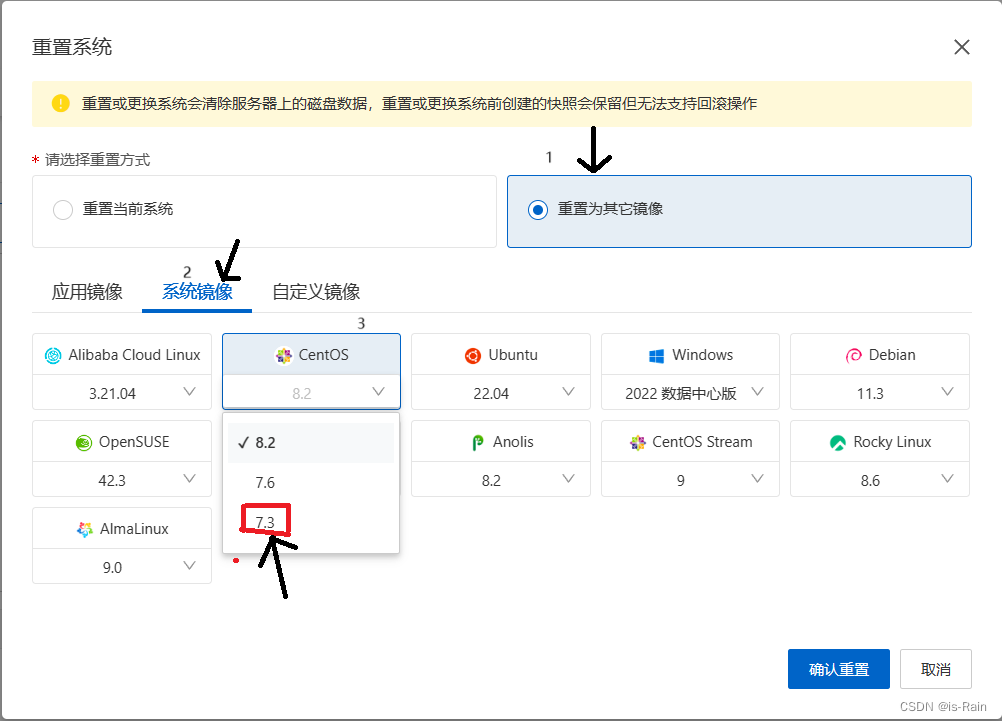This screenshot has width=1002, height=721.
Task: Select the Ubuntu image card
Action: 501,355
